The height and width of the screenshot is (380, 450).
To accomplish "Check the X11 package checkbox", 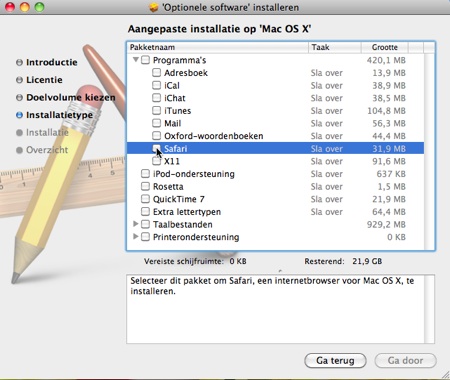I will point(156,161).
